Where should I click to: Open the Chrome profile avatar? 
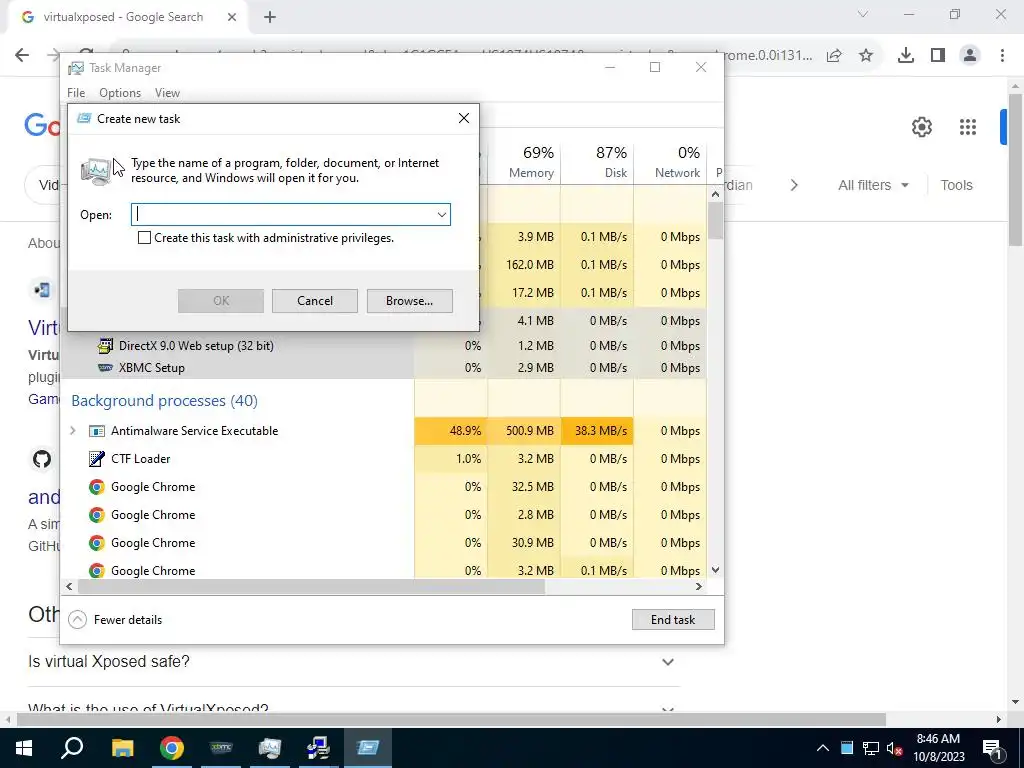tap(970, 56)
